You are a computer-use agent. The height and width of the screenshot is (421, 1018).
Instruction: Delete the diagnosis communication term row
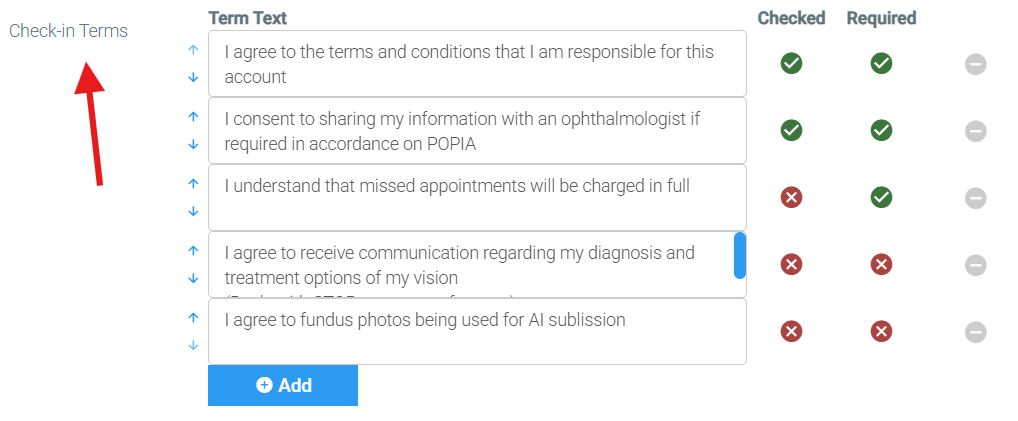point(975,265)
